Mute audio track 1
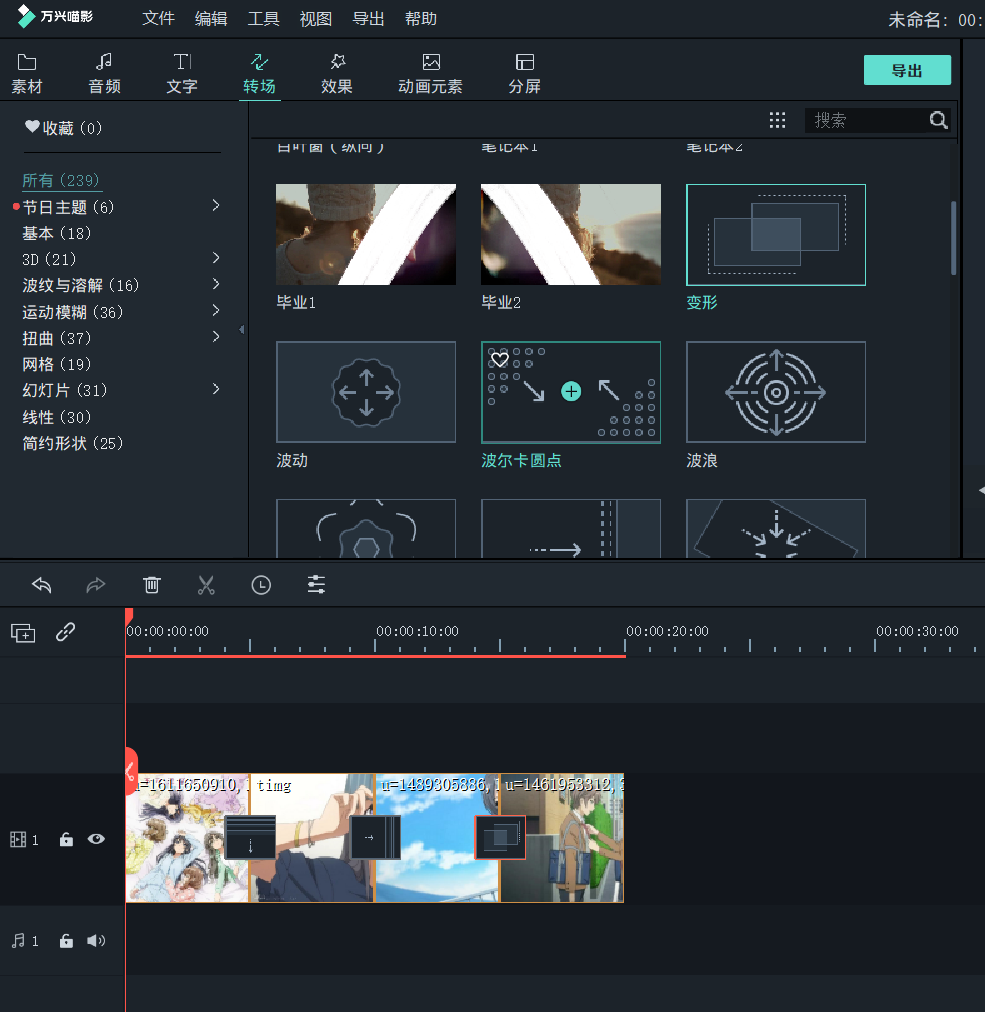This screenshot has width=985, height=1012. click(96, 941)
